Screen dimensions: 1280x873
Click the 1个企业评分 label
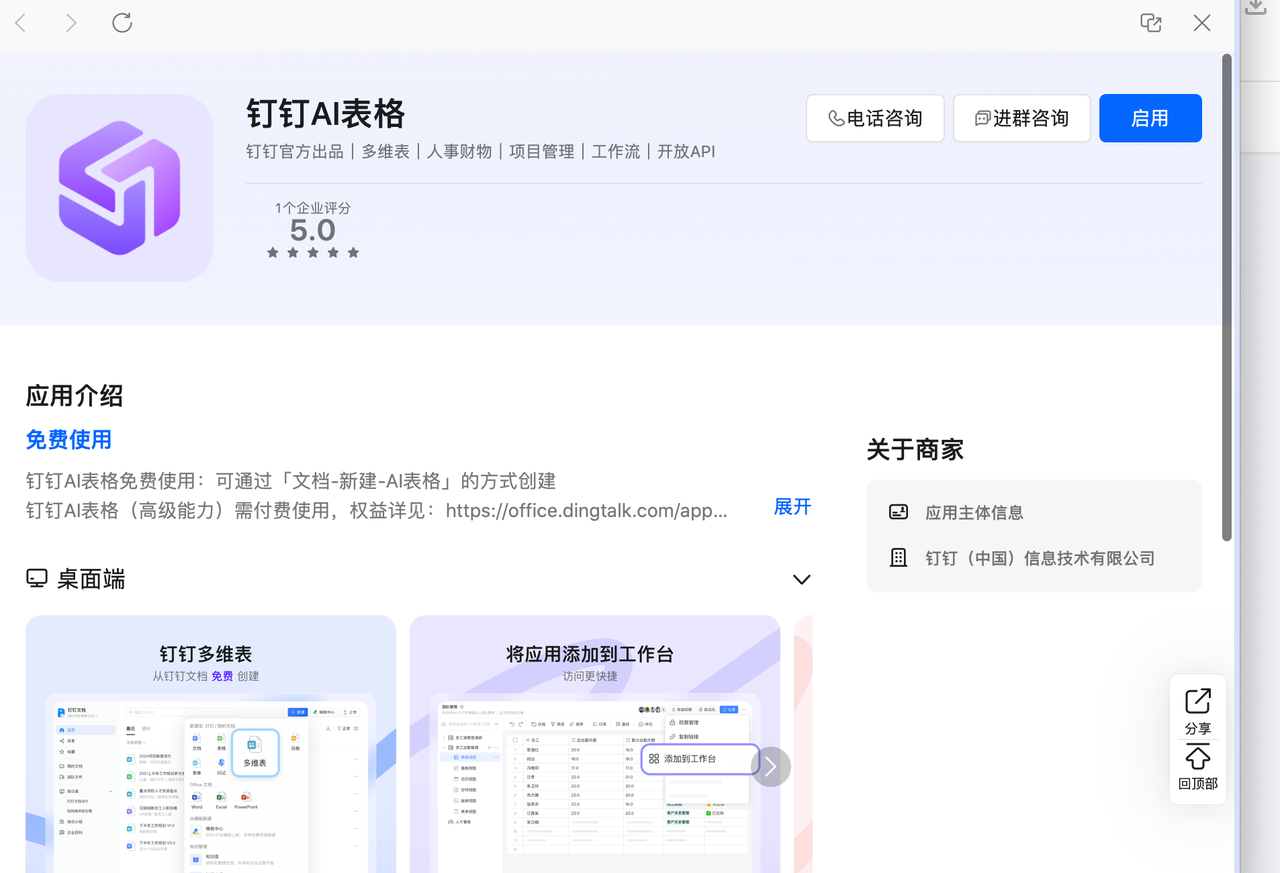313,208
